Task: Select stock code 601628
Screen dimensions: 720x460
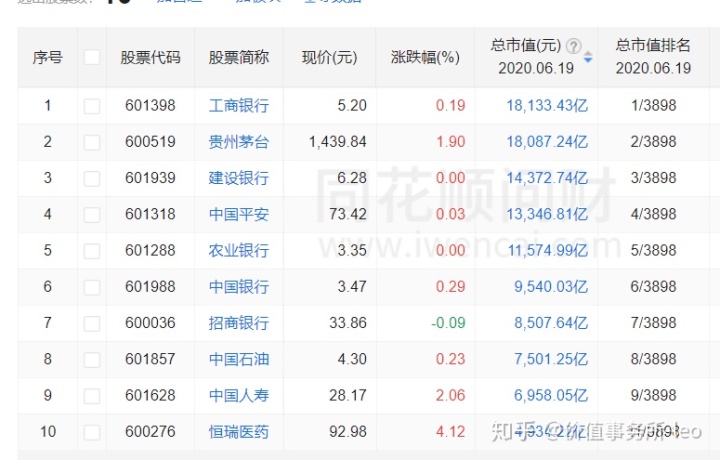Action: [x=150, y=396]
